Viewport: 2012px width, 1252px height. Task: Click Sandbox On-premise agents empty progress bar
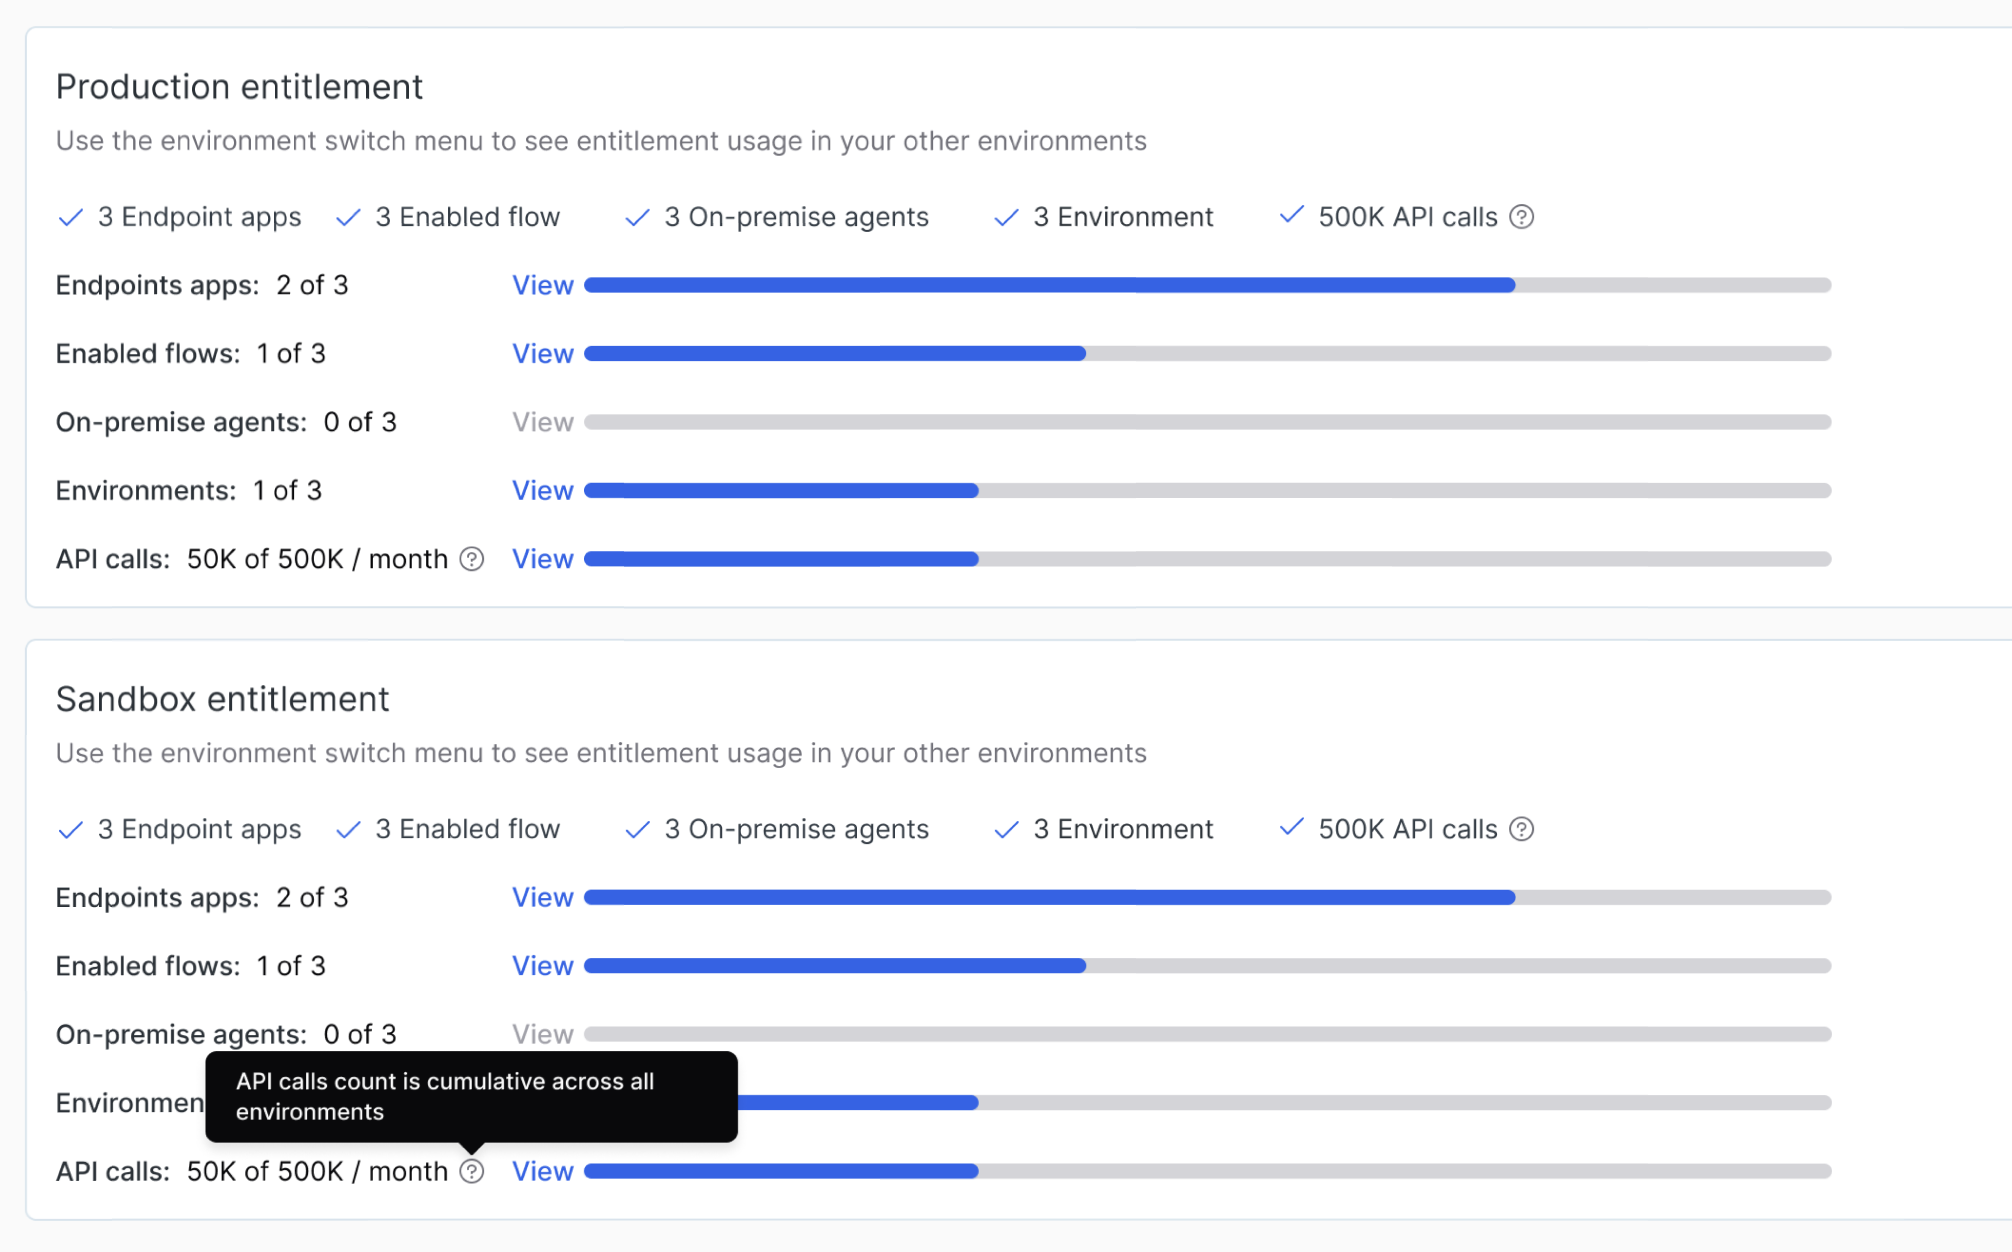1207,1034
